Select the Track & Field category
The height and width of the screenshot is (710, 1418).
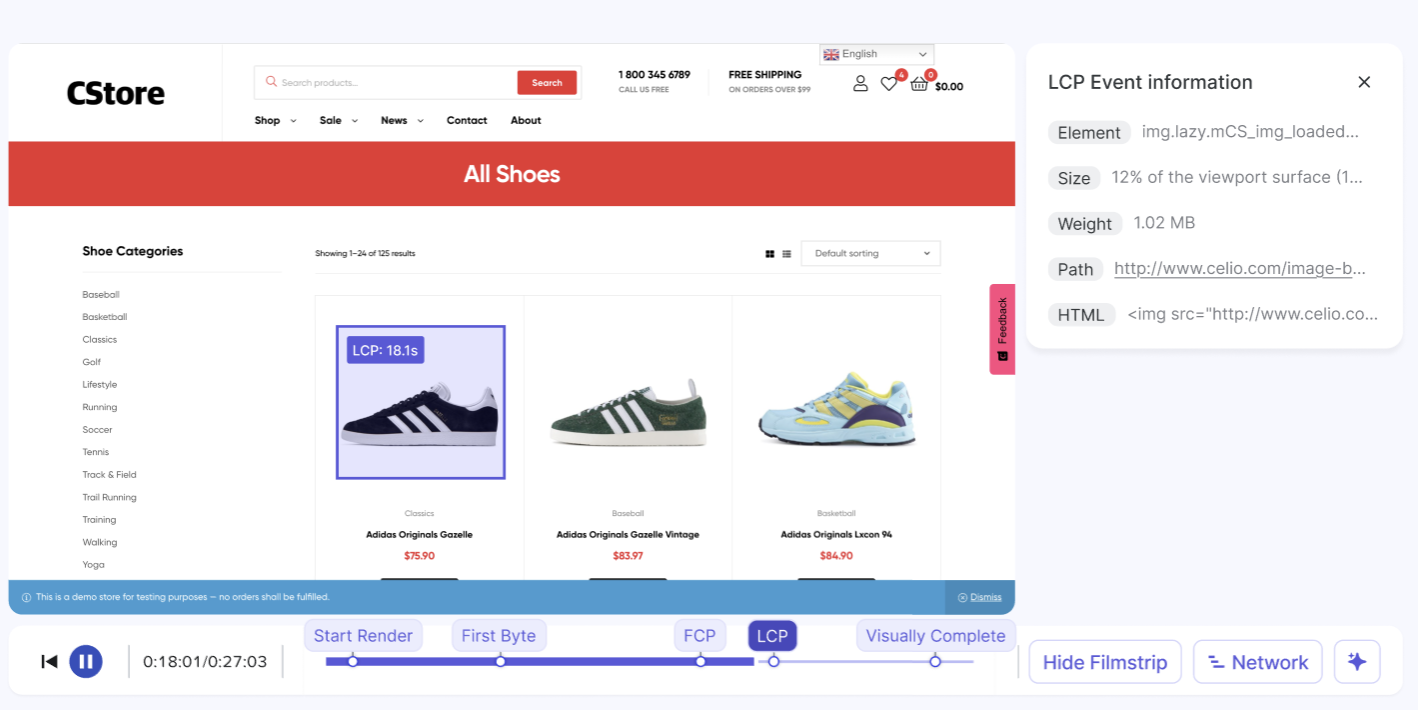109,475
